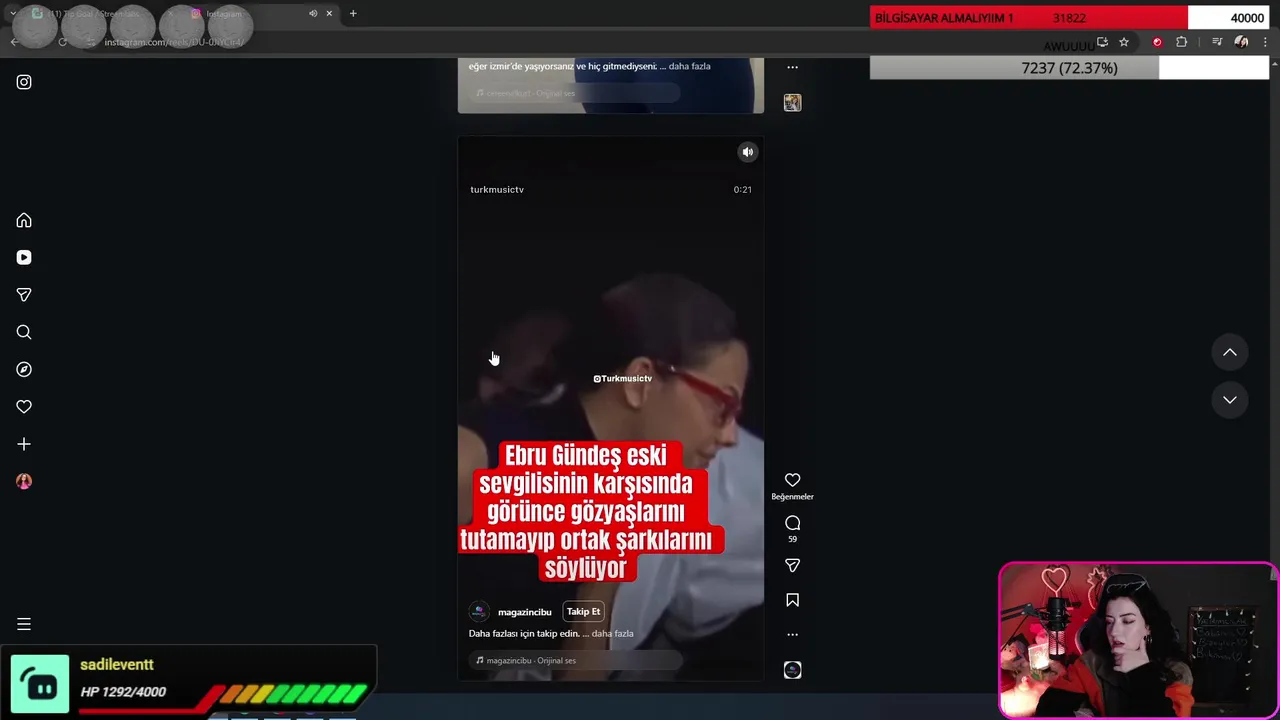
Task: Open audio thumbnail beside magazincibu reel
Action: point(792,670)
